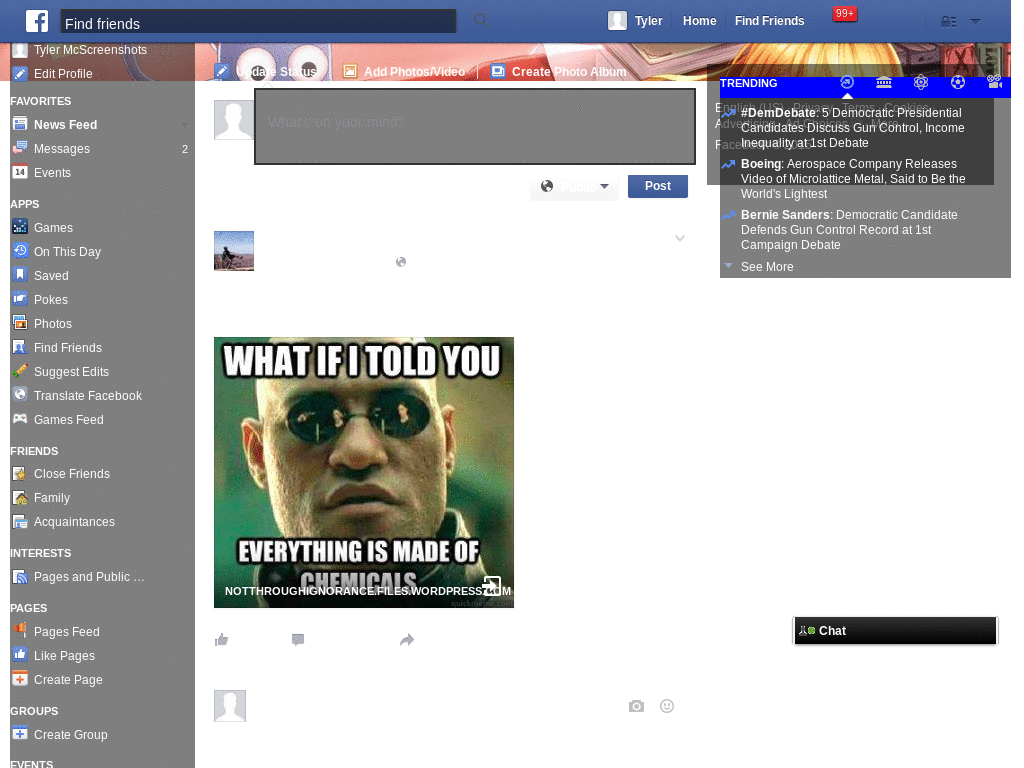Expand the News Feed options arrow

pos(184,125)
